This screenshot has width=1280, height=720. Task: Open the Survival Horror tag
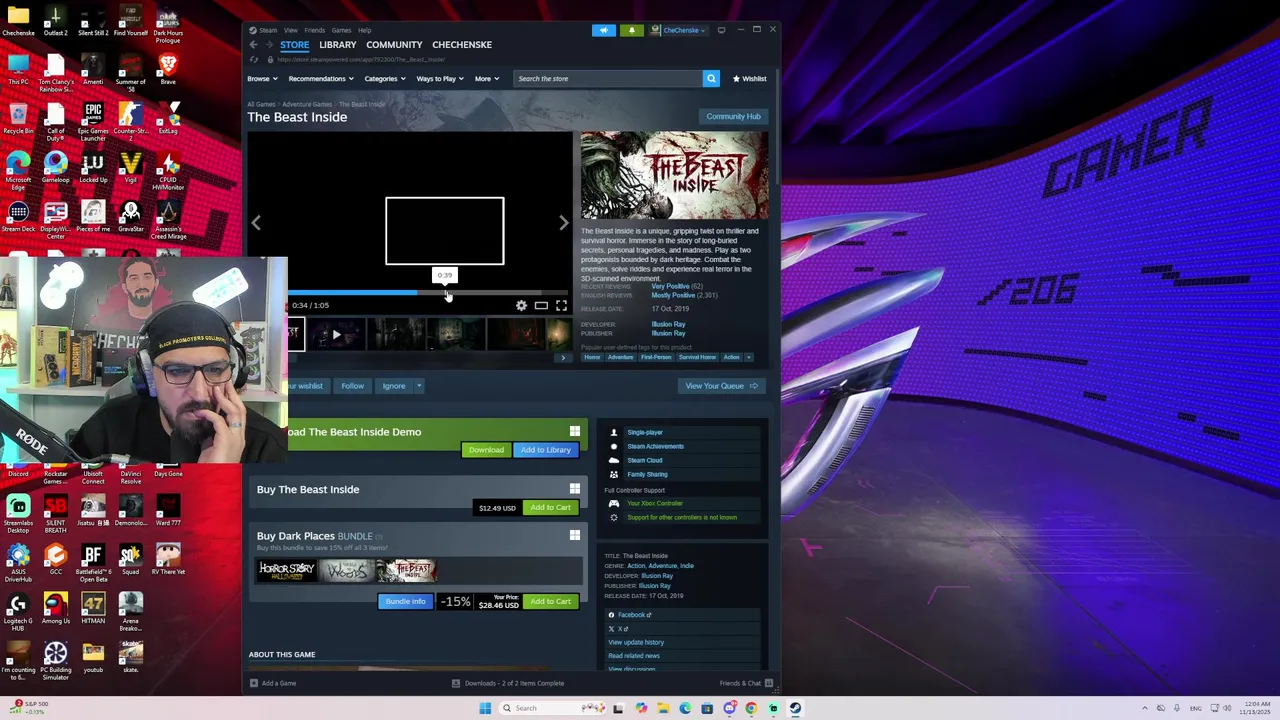coord(697,357)
